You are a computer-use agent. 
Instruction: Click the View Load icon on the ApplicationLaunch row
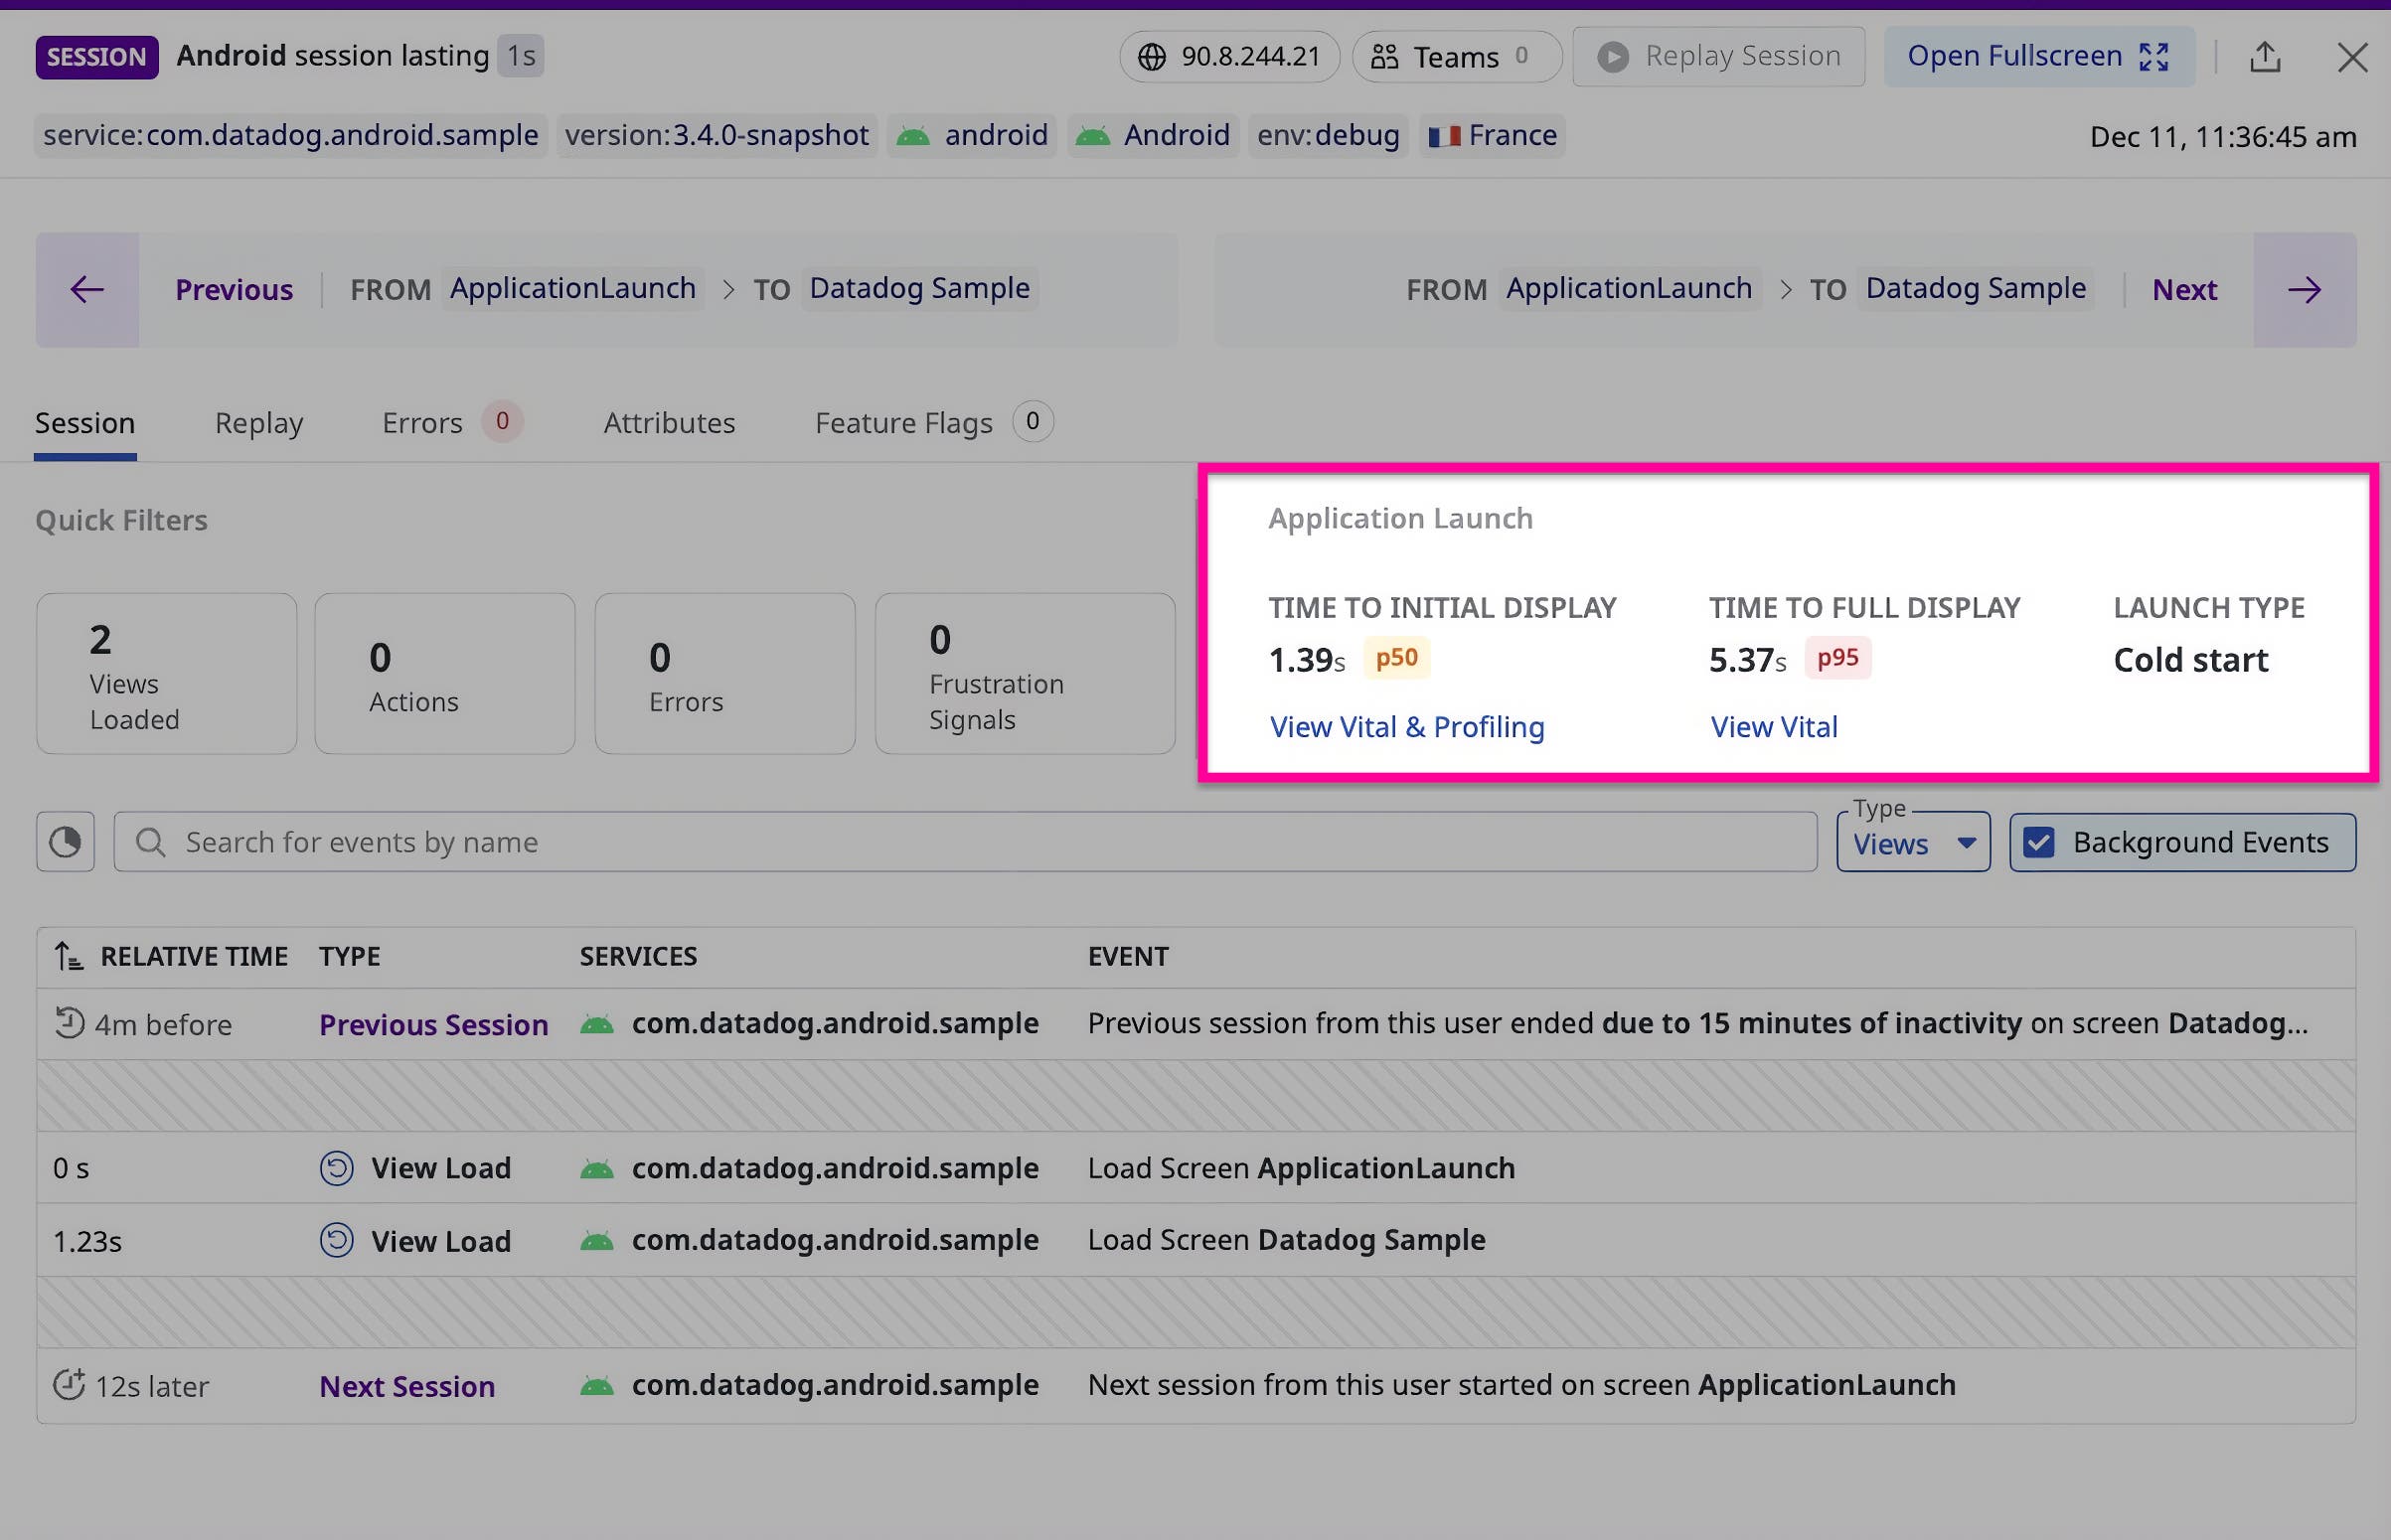338,1167
